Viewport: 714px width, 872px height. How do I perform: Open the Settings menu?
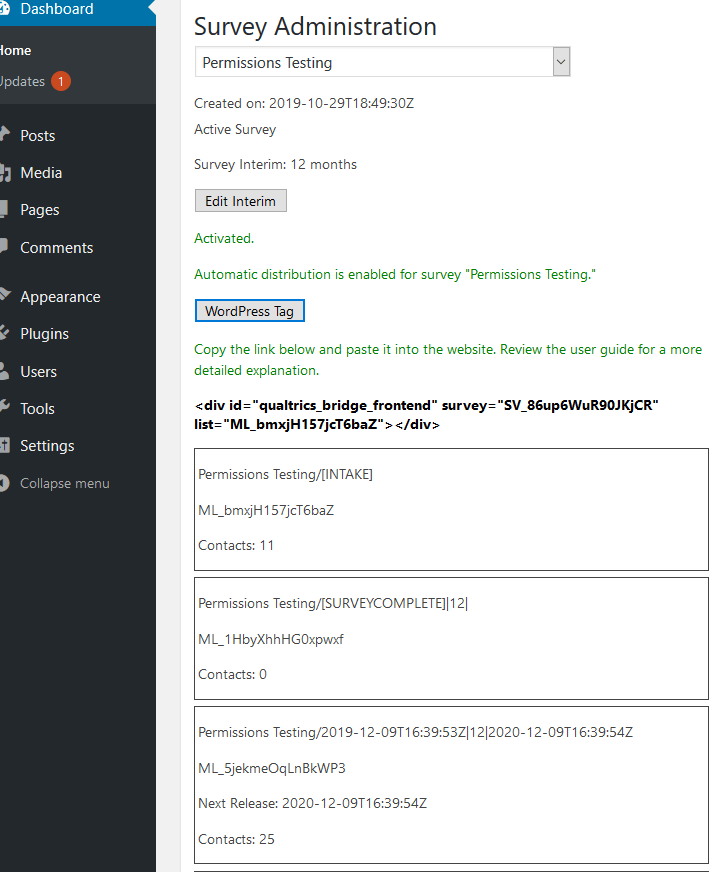point(47,446)
